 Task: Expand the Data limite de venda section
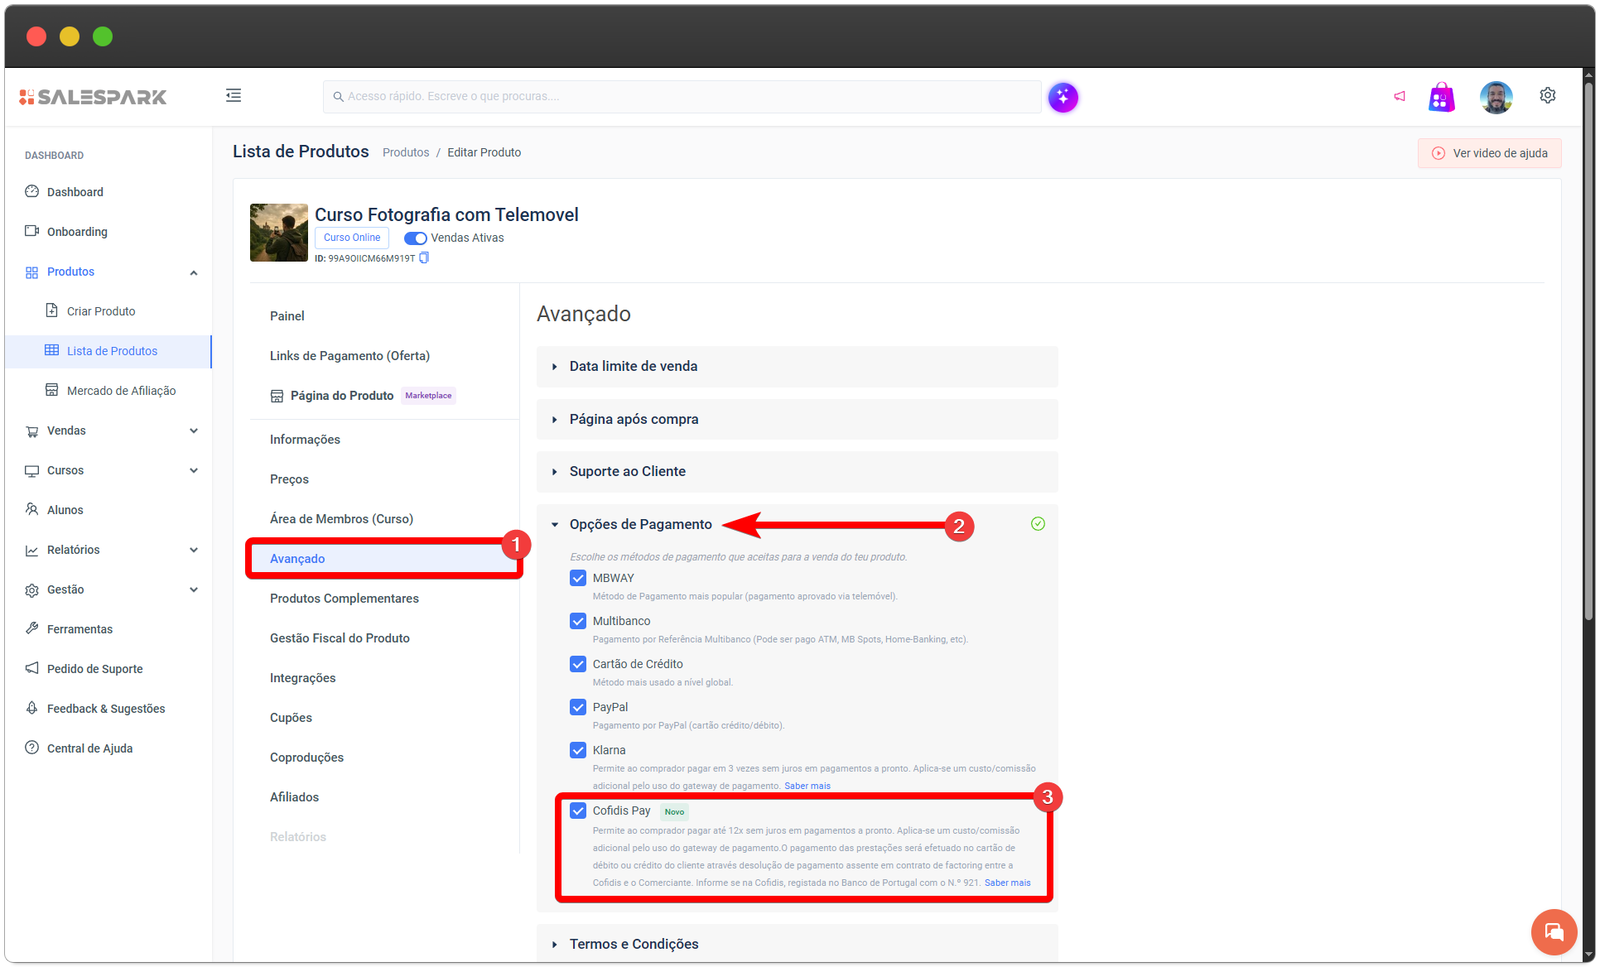pos(633,367)
